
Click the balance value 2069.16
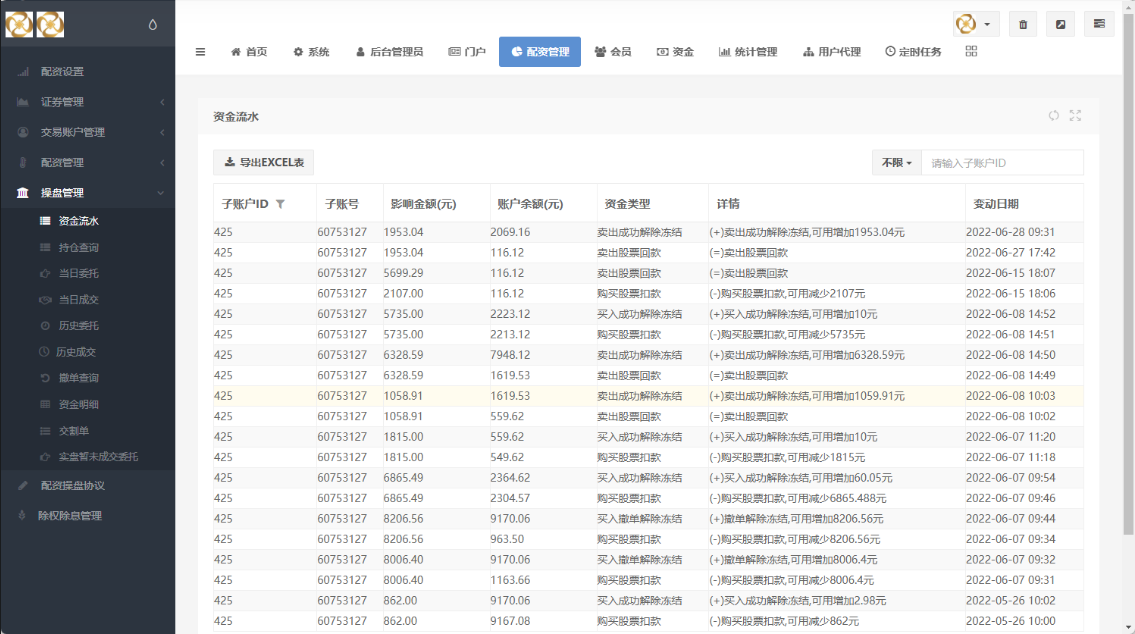point(510,232)
